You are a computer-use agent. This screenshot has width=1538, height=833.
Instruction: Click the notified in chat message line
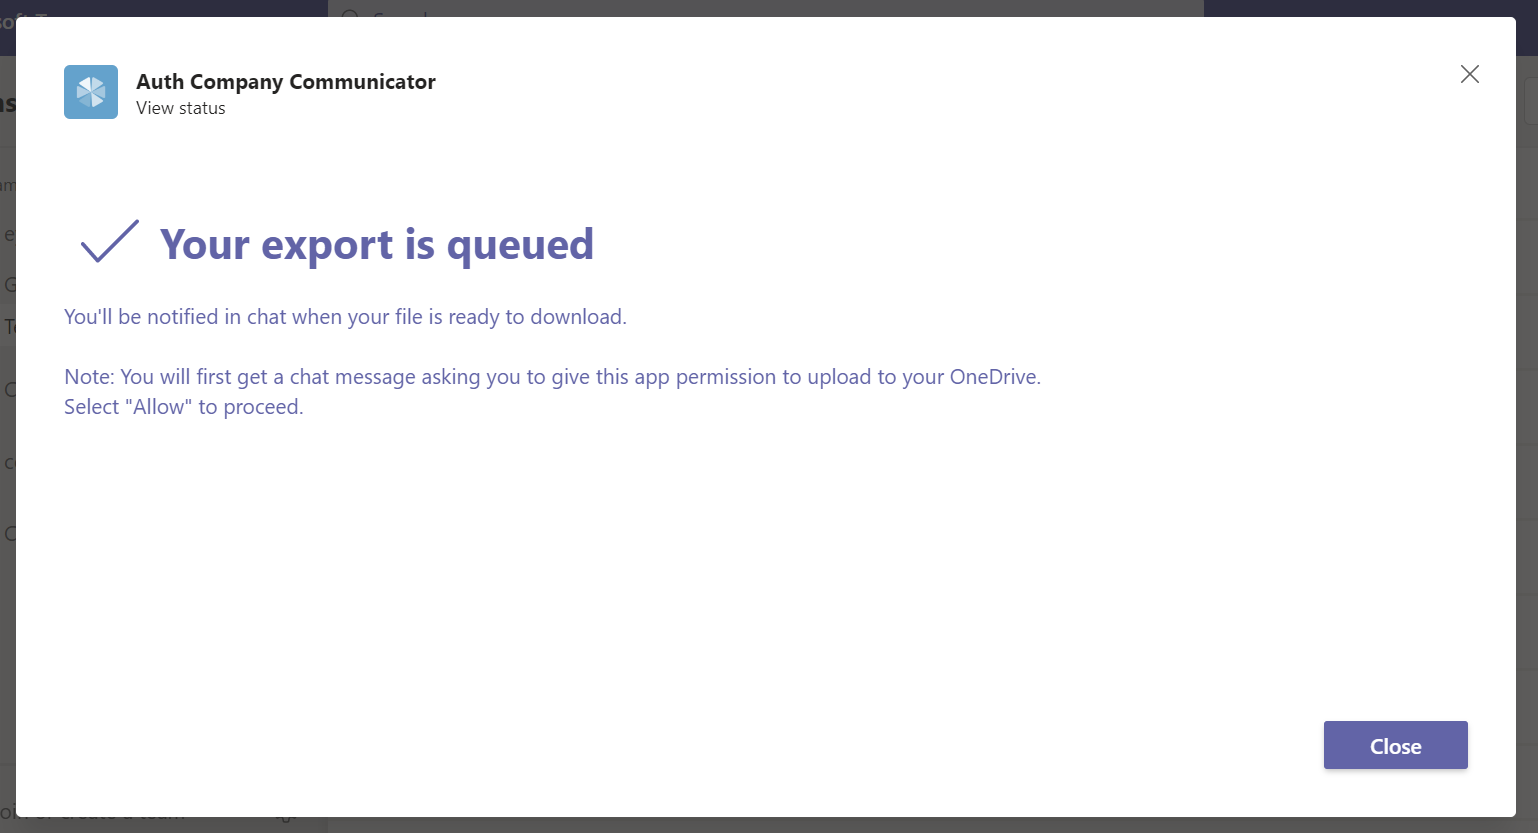(345, 317)
